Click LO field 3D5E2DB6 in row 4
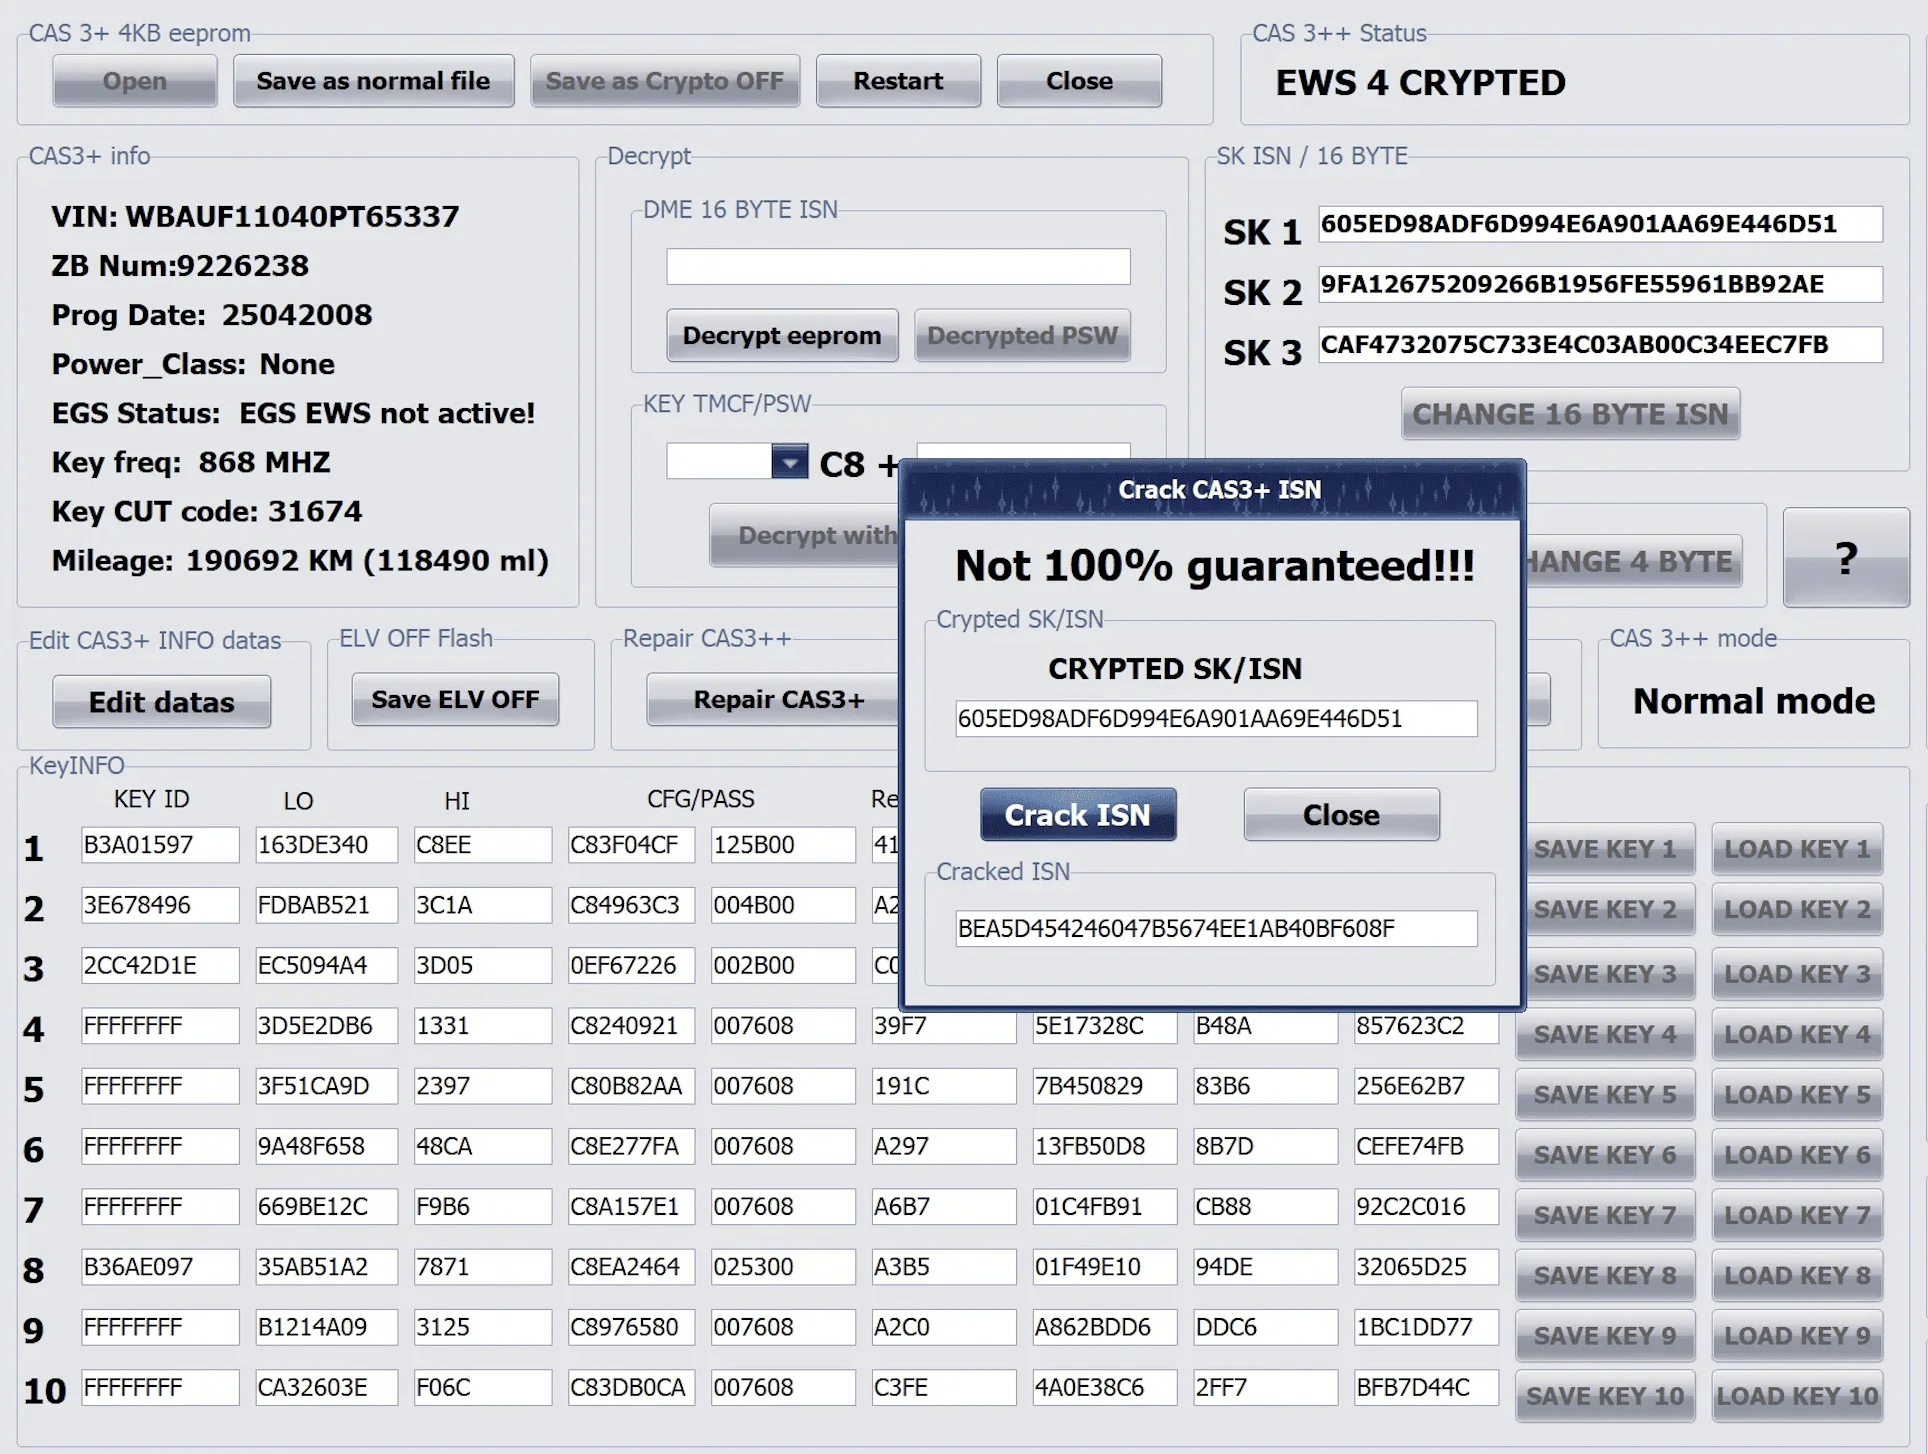1928x1454 pixels. coord(326,1025)
